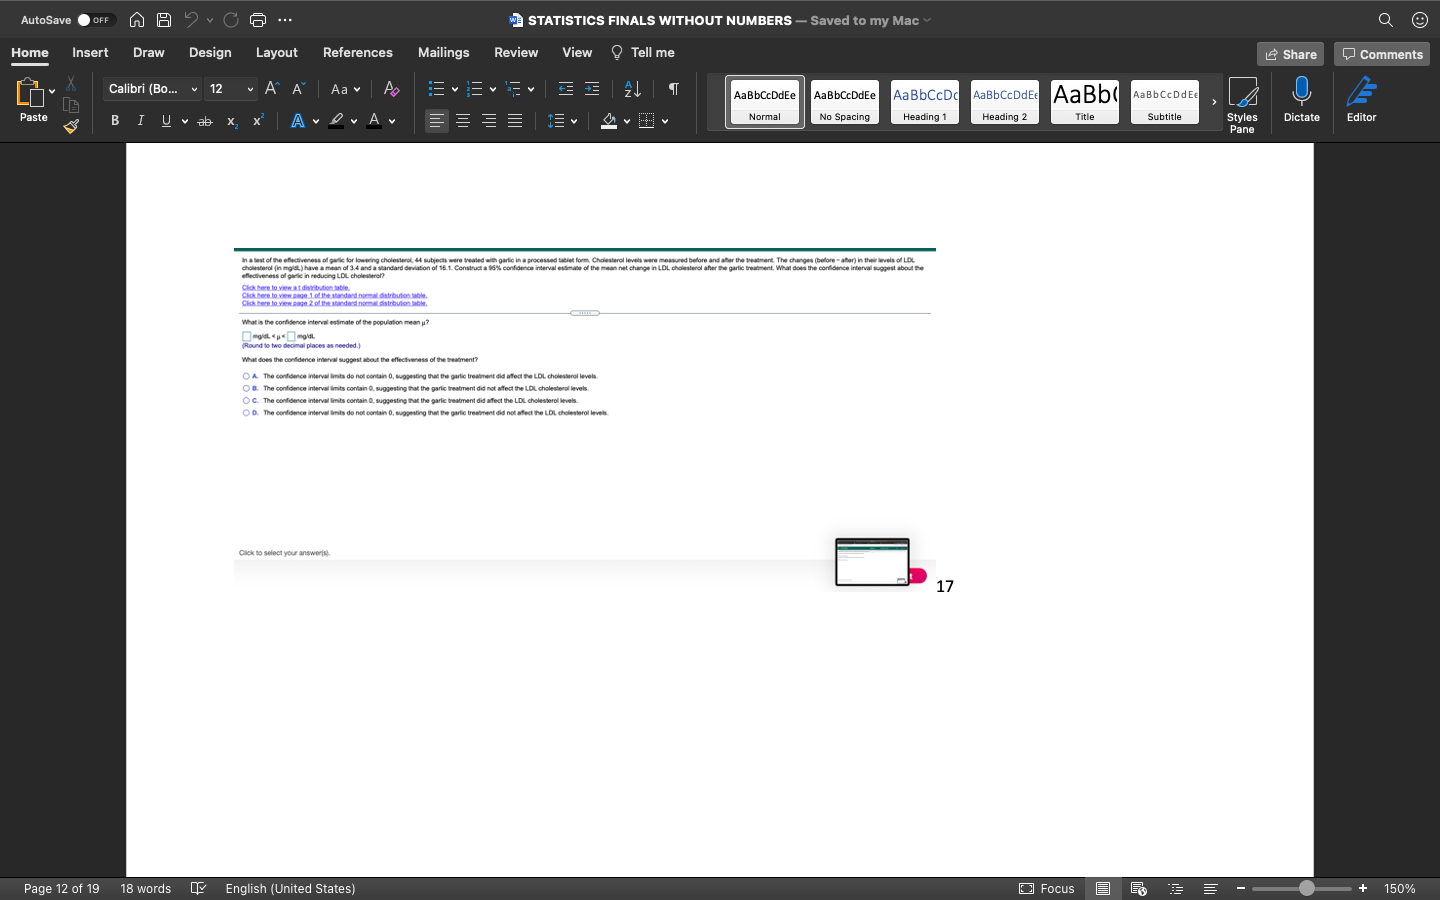Center align text

tap(463, 121)
